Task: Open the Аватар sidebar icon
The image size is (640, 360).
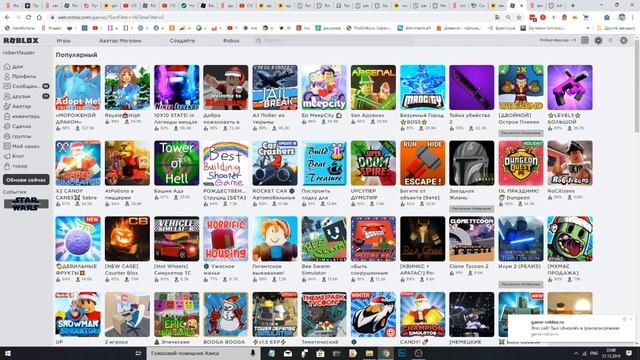Action: [7, 106]
